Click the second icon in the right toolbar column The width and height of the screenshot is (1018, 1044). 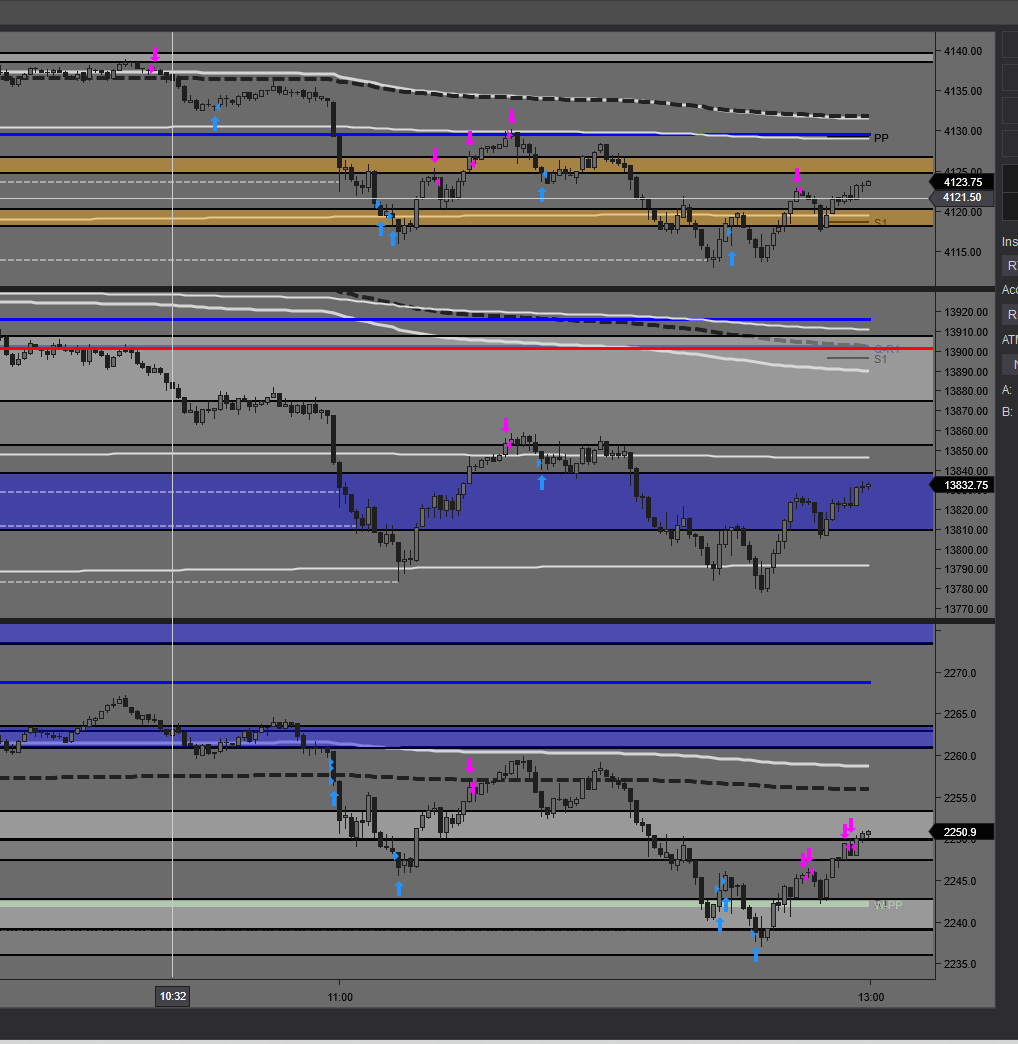[1009, 77]
